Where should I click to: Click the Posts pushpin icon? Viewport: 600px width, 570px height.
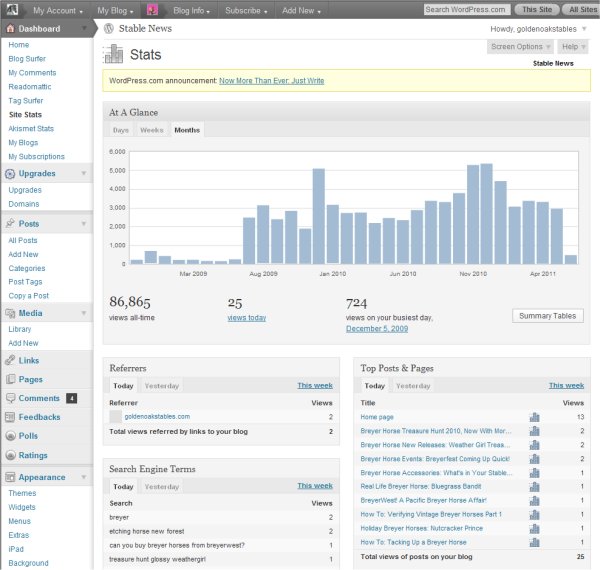tap(10, 223)
